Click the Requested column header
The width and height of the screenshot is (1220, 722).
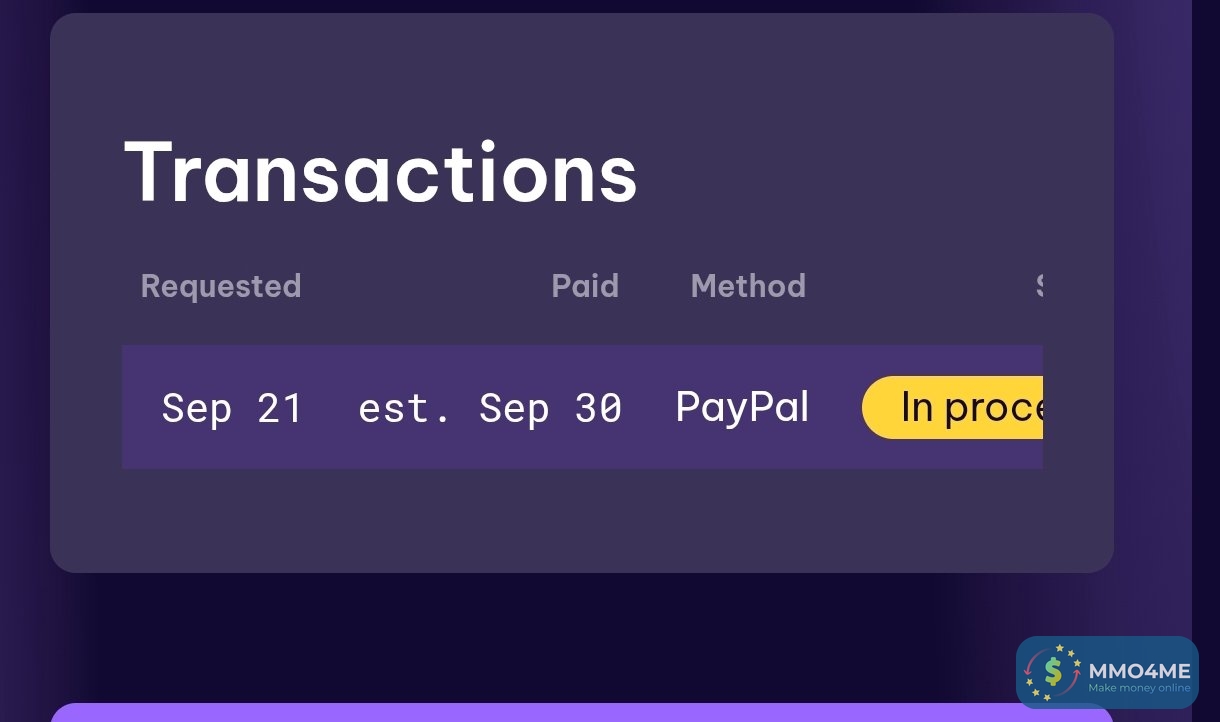[221, 286]
